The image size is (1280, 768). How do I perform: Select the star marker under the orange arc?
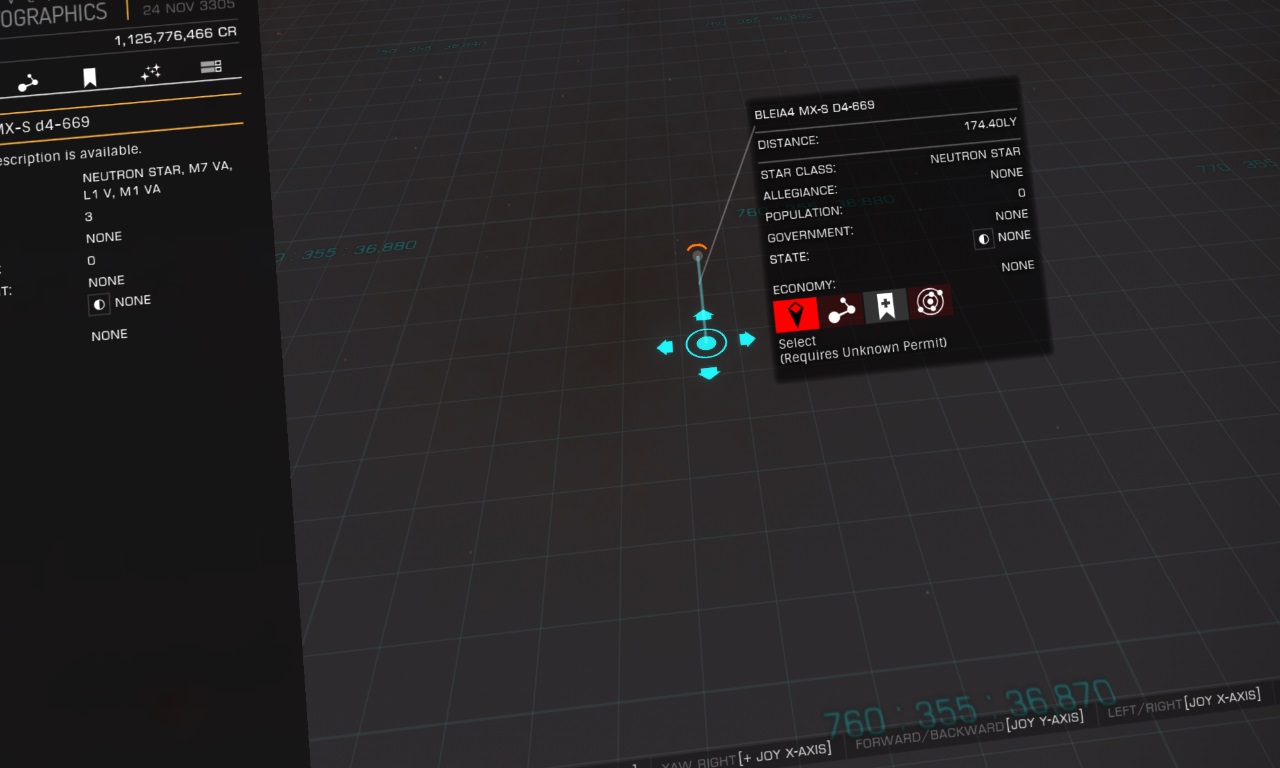point(697,255)
